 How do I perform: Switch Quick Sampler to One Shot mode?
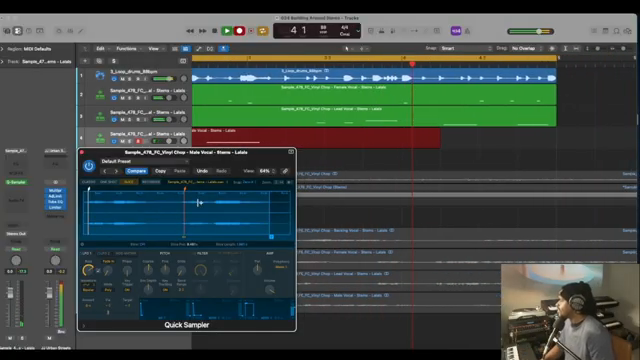[x=109, y=182]
